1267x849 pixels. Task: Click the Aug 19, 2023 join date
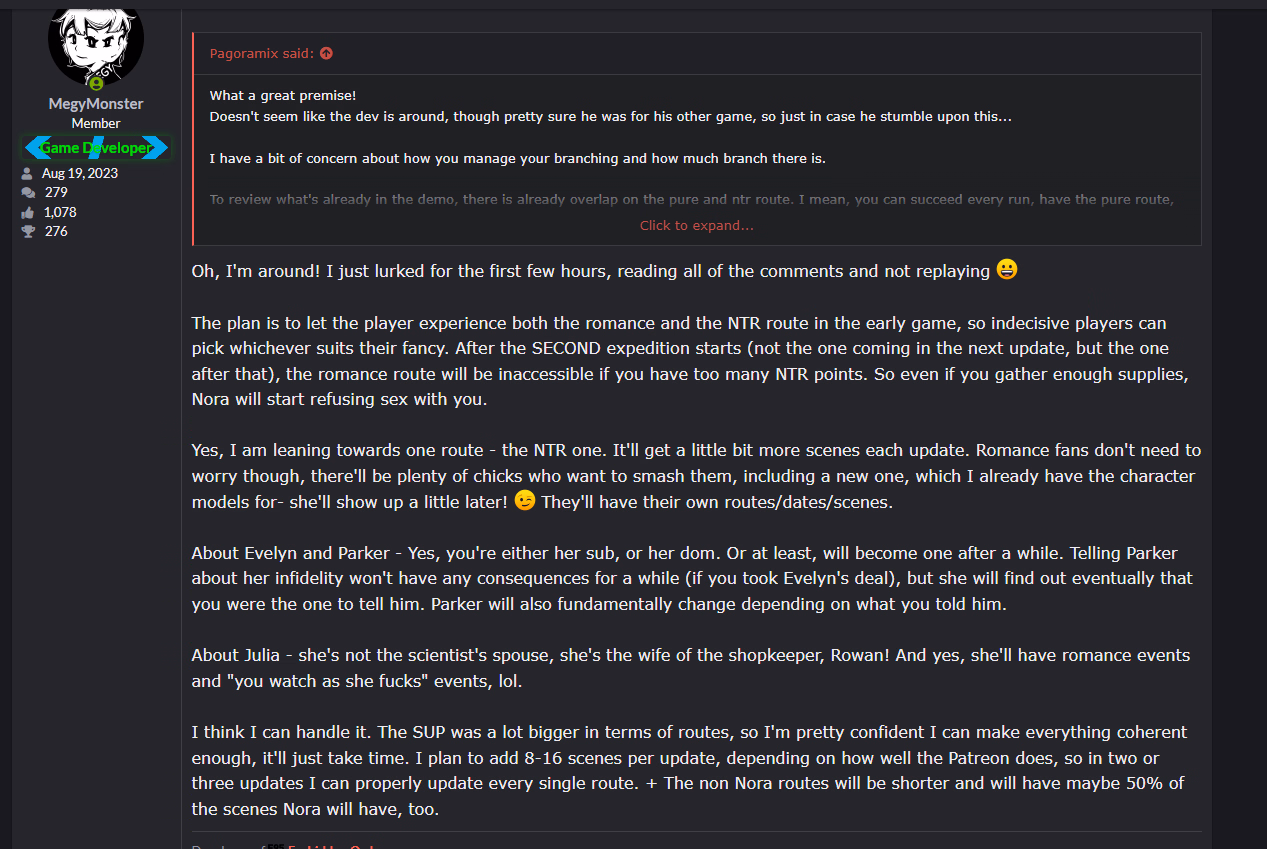click(x=80, y=173)
